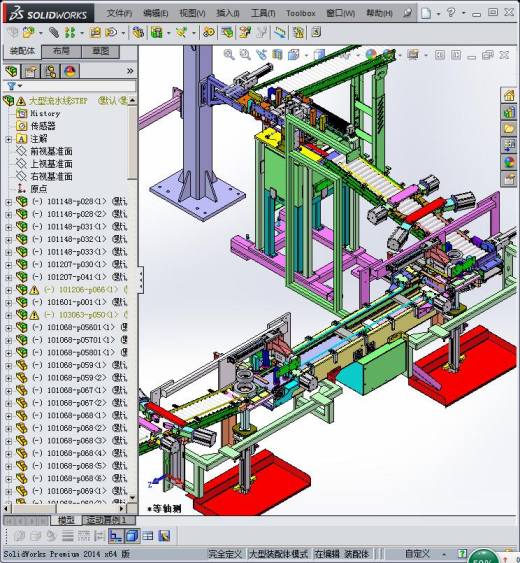
Task: Click the Exploded View icon
Action: [x=245, y=33]
